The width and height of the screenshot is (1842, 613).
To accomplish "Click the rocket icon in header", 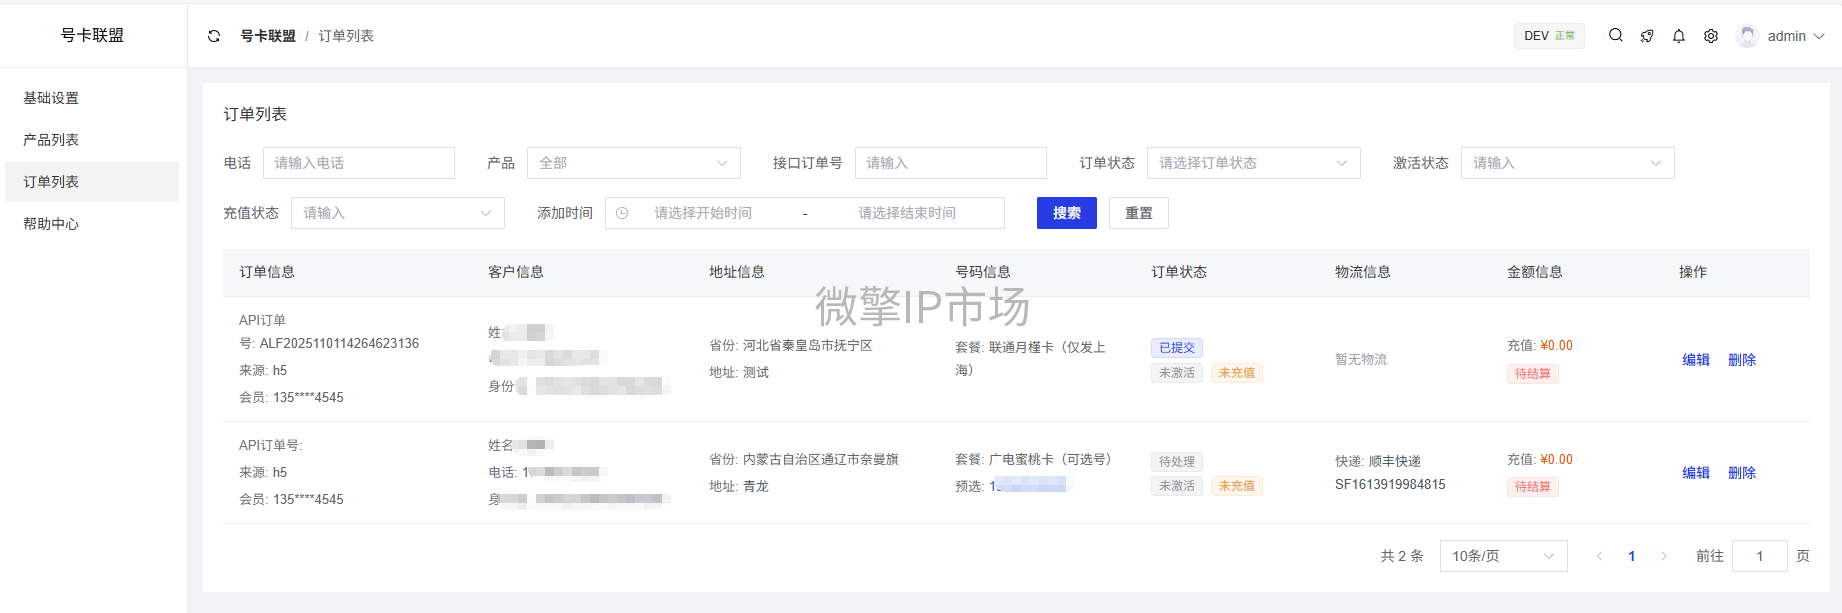I will point(1647,36).
